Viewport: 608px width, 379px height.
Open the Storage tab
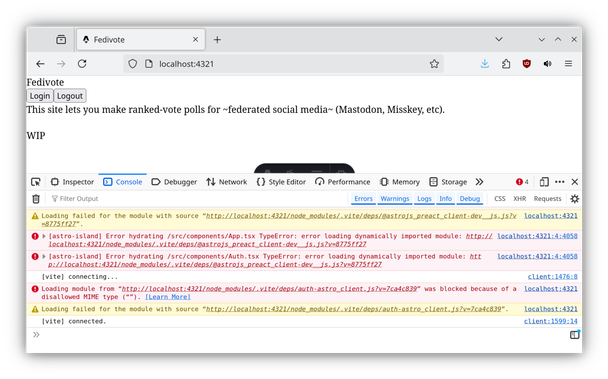(448, 182)
